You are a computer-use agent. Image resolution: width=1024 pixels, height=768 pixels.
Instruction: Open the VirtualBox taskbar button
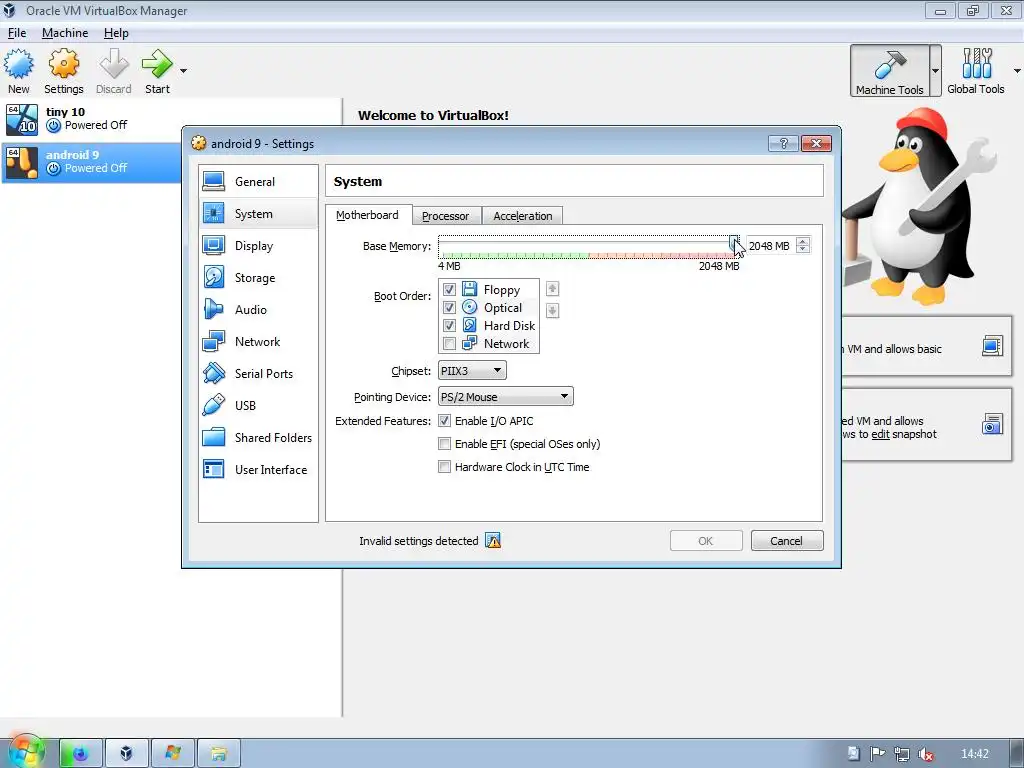[x=127, y=754]
